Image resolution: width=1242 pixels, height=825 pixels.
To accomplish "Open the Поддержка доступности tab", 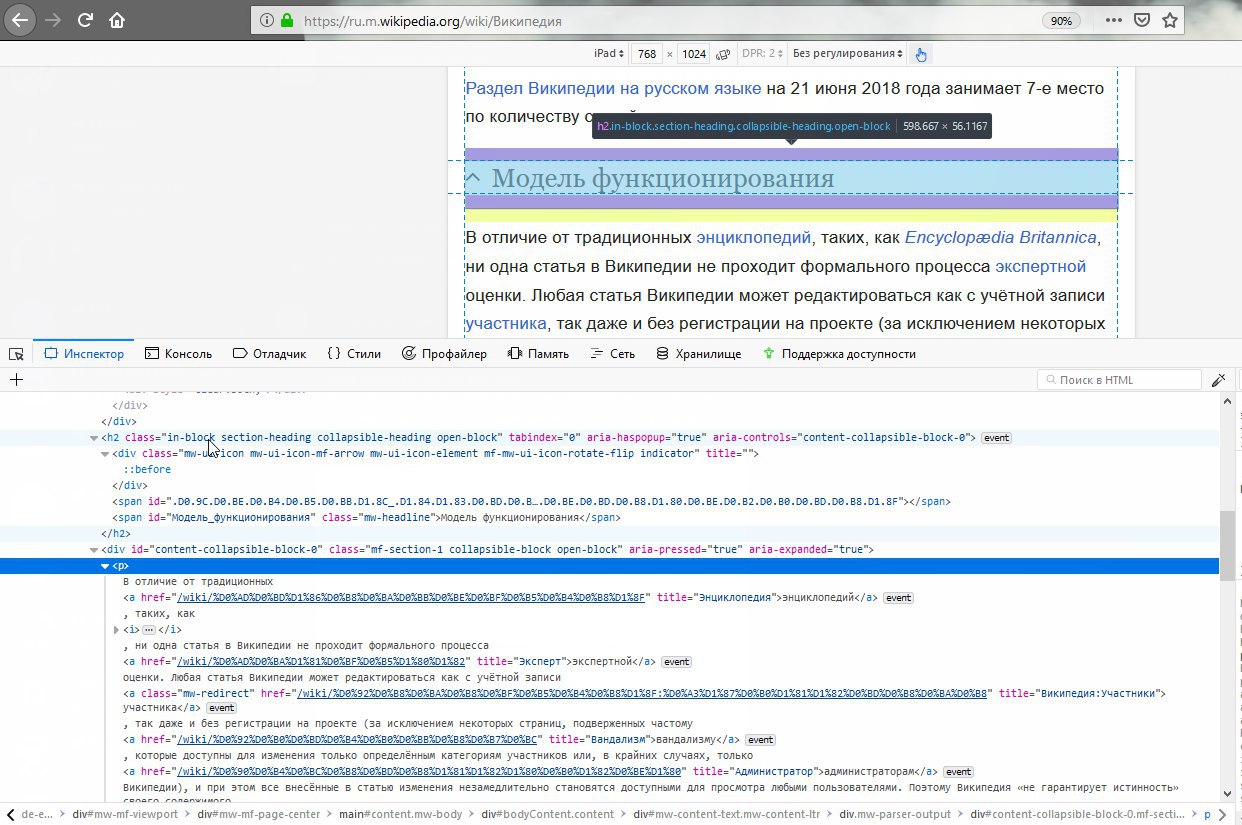I will point(838,354).
